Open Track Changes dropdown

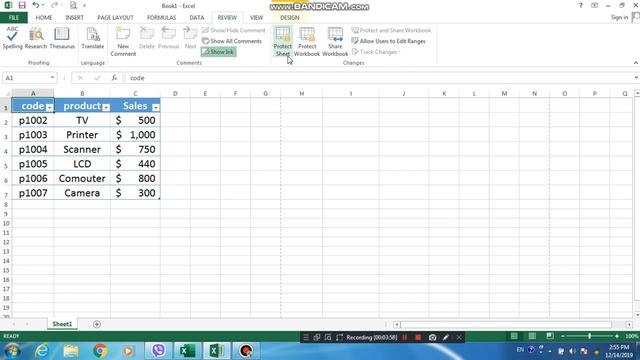(x=376, y=52)
